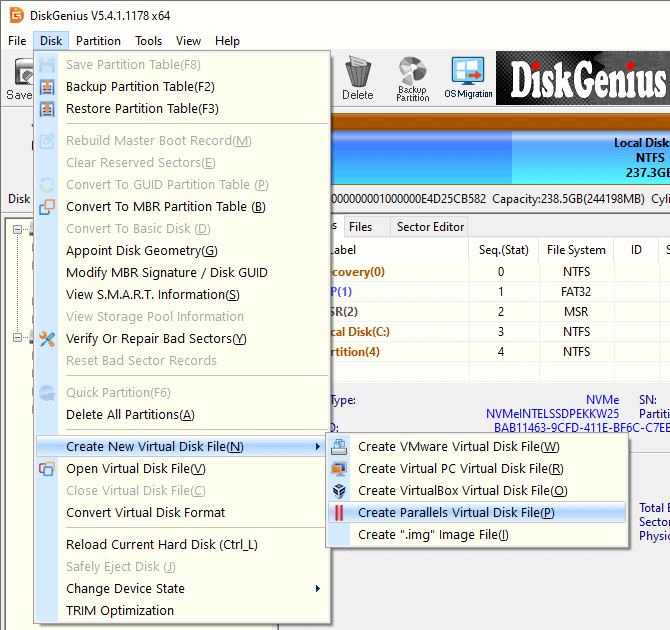This screenshot has width=670, height=630.
Task: Click the VMware virtual disk icon
Action: click(339, 447)
